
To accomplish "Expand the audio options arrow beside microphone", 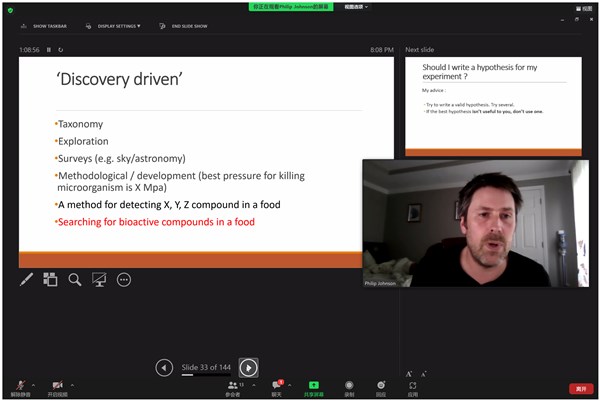I will click(x=32, y=384).
